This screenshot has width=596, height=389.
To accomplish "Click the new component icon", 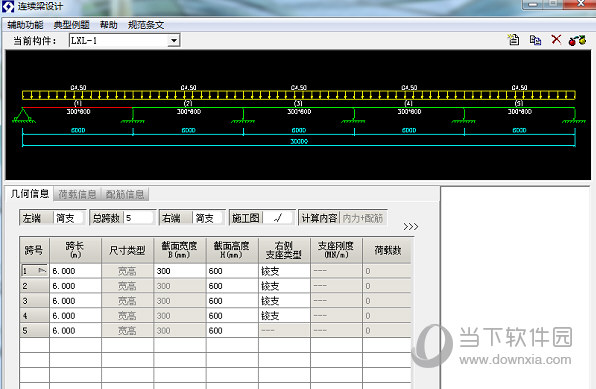I will click(514, 40).
